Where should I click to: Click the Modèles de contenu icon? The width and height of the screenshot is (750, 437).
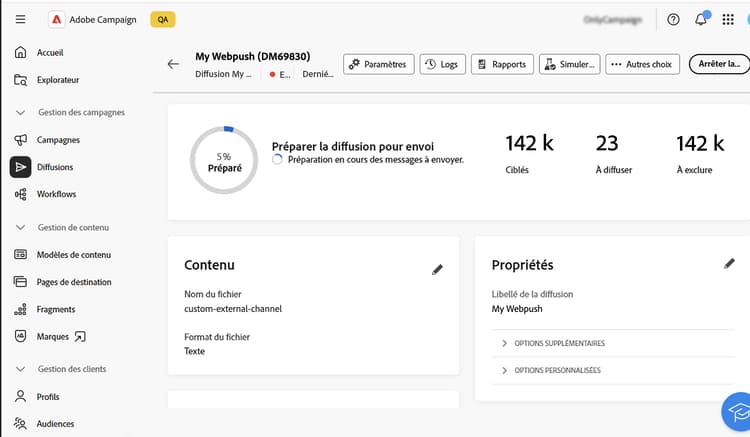pos(21,254)
